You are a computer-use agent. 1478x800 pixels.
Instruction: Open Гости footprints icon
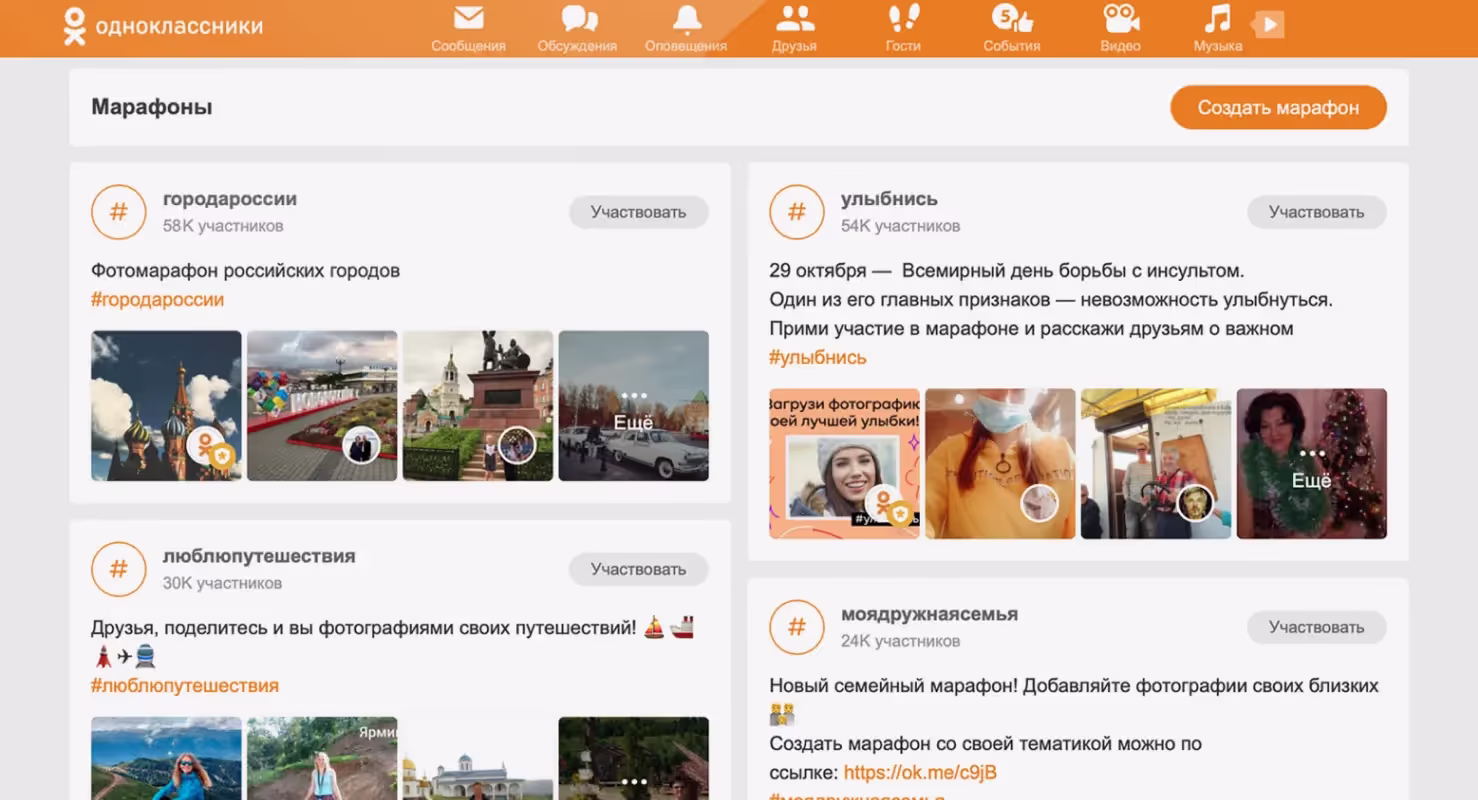pyautogui.click(x=903, y=20)
